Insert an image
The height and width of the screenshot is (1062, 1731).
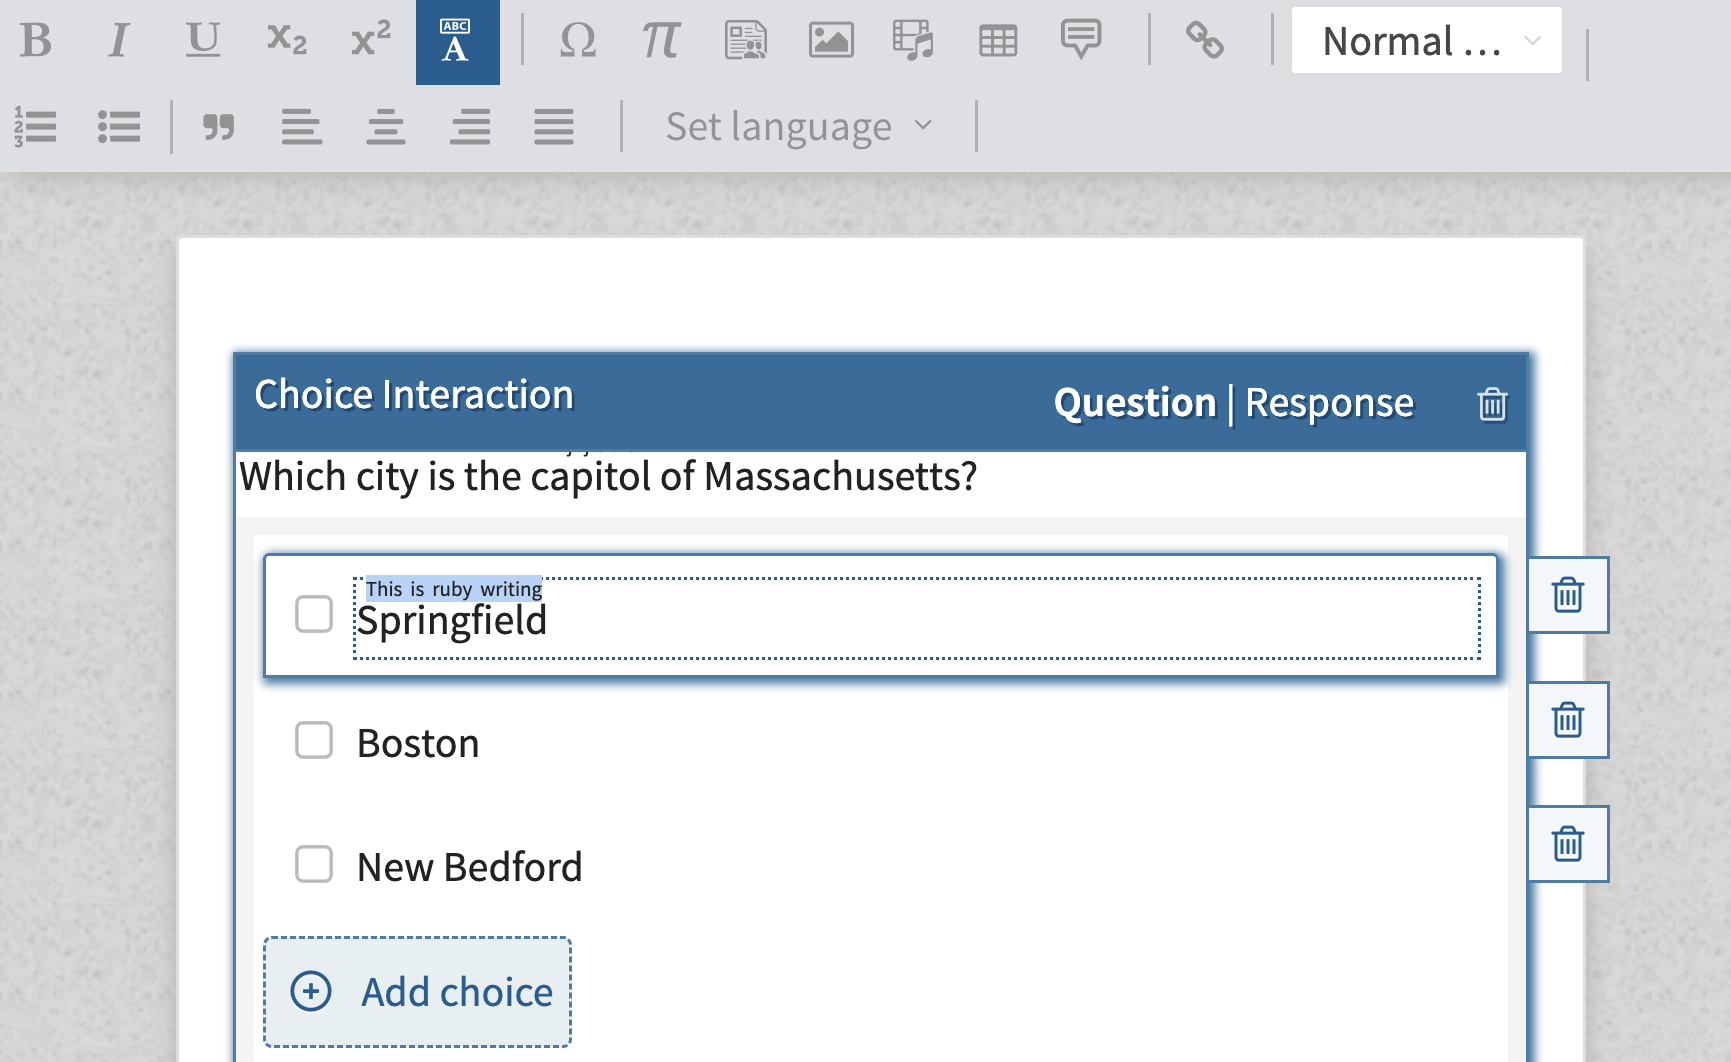click(830, 41)
